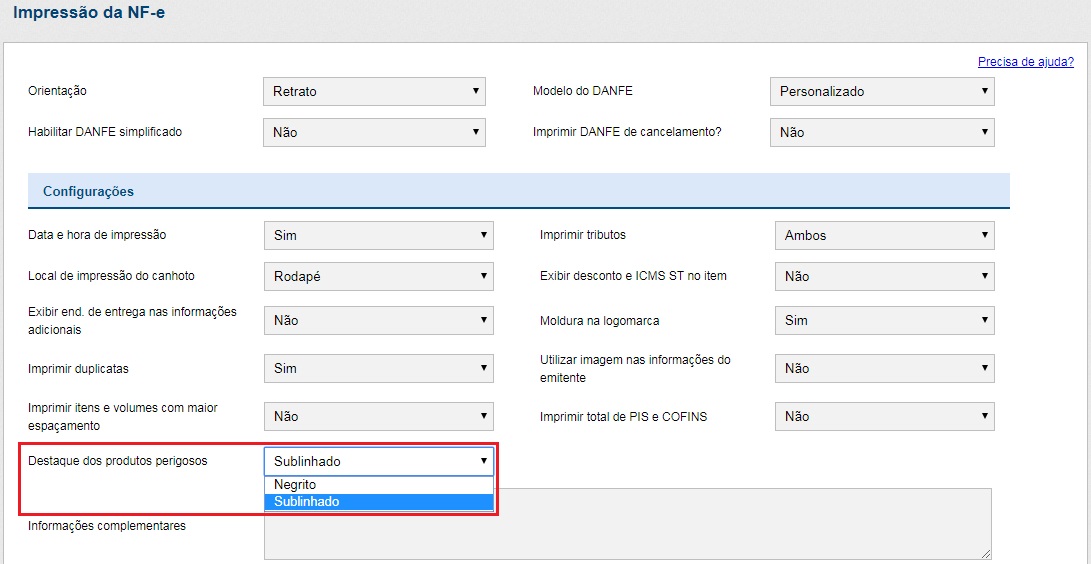Open Imprimir itens e volumes dropdown
Viewport: 1091px width, 564px height.
point(378,416)
